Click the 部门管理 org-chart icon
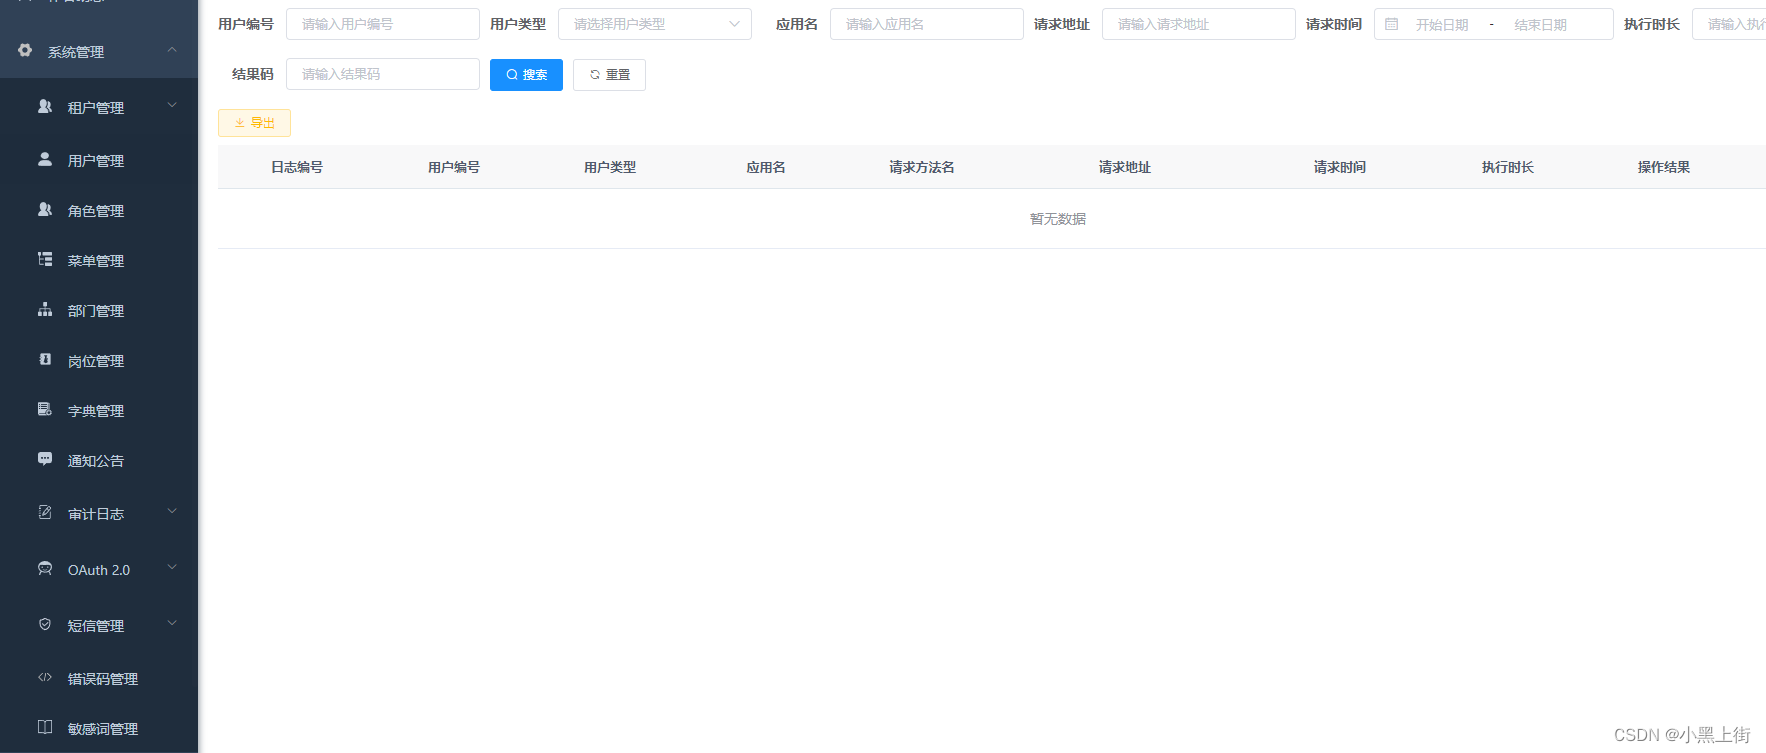This screenshot has width=1766, height=753. 45,309
